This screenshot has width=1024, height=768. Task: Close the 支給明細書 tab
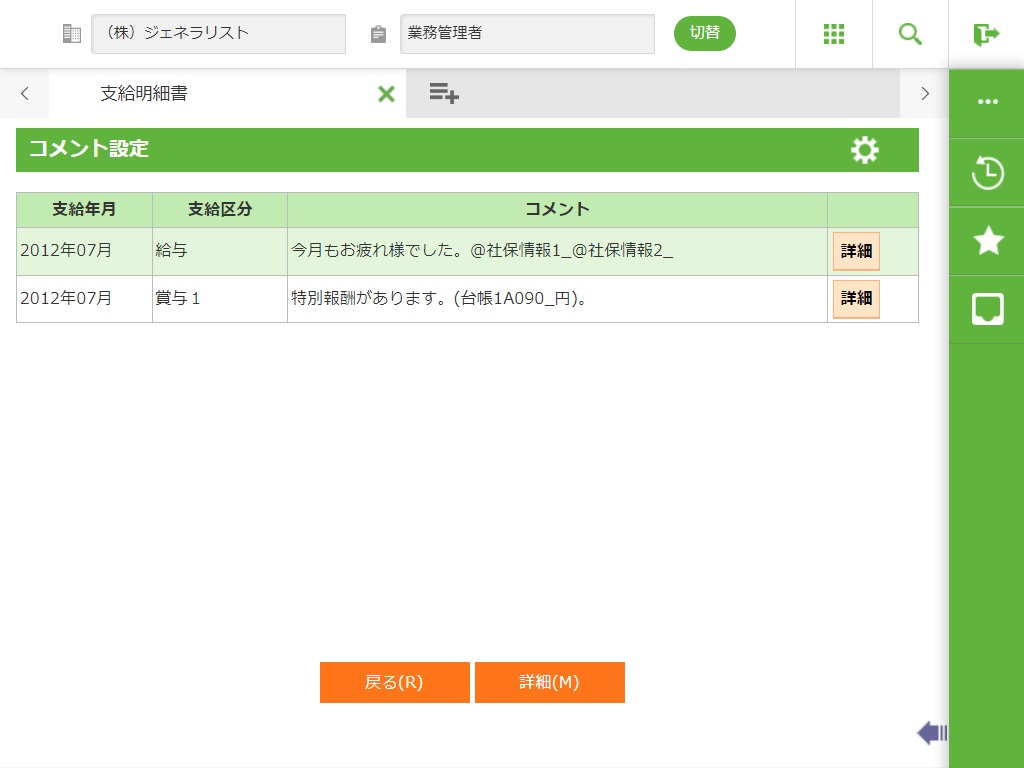click(x=386, y=94)
